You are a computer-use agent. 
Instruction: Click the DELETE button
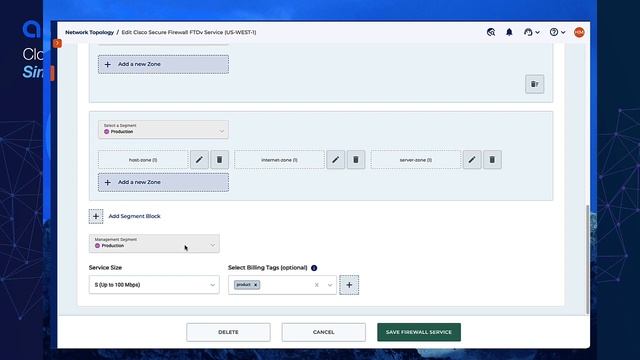pyautogui.click(x=228, y=332)
